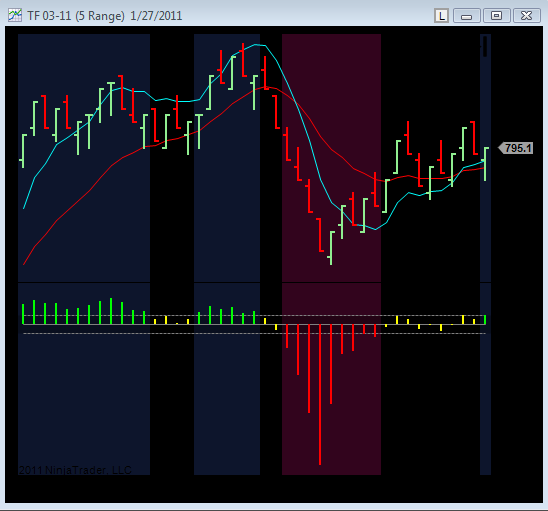Click the NinjaTrader chart icon in title bar
This screenshot has width=548, height=511.
(x=15, y=15)
